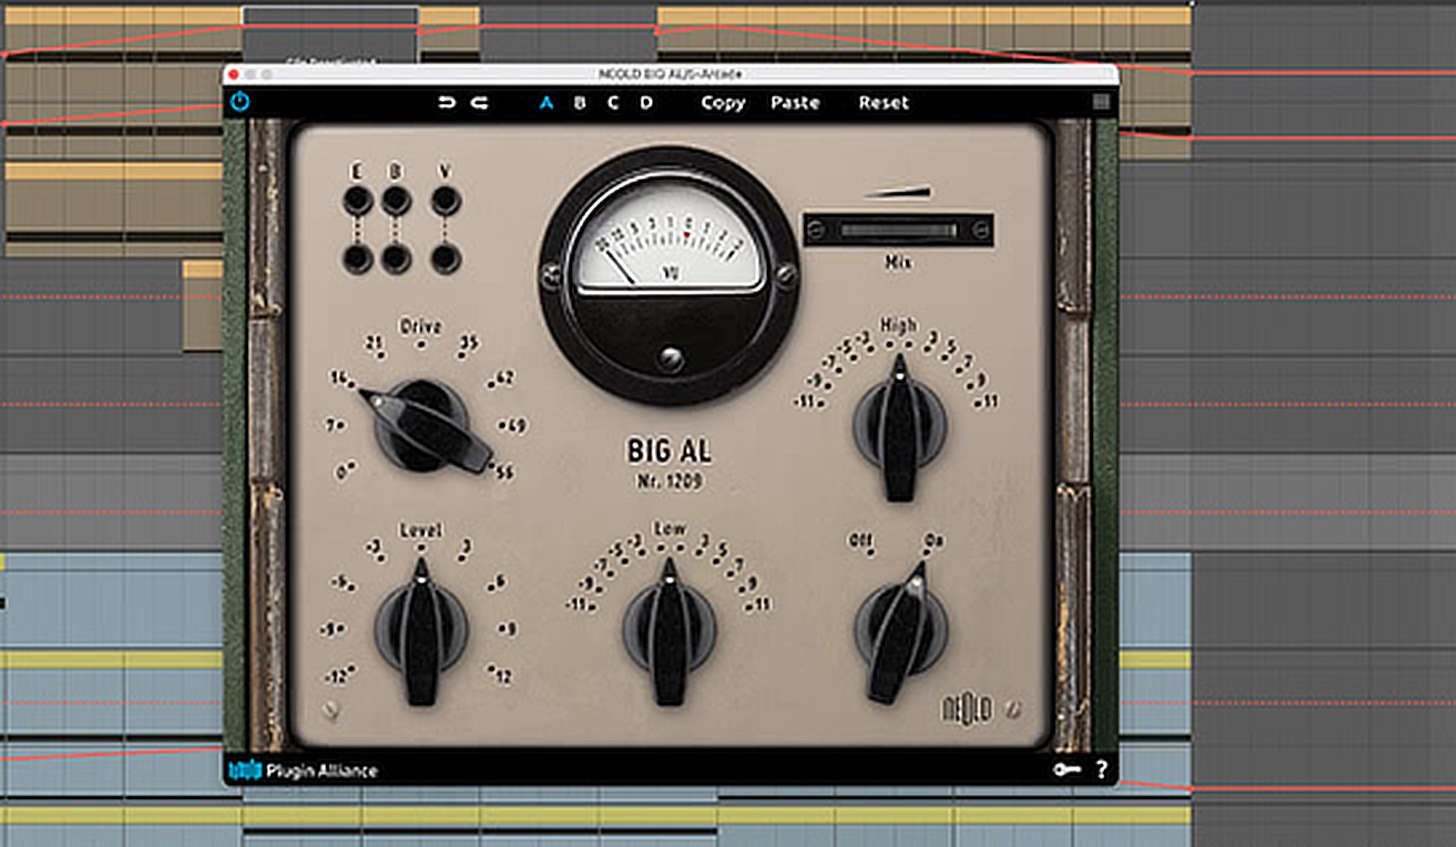
Task: Click the upper B jack socket
Action: (x=396, y=201)
